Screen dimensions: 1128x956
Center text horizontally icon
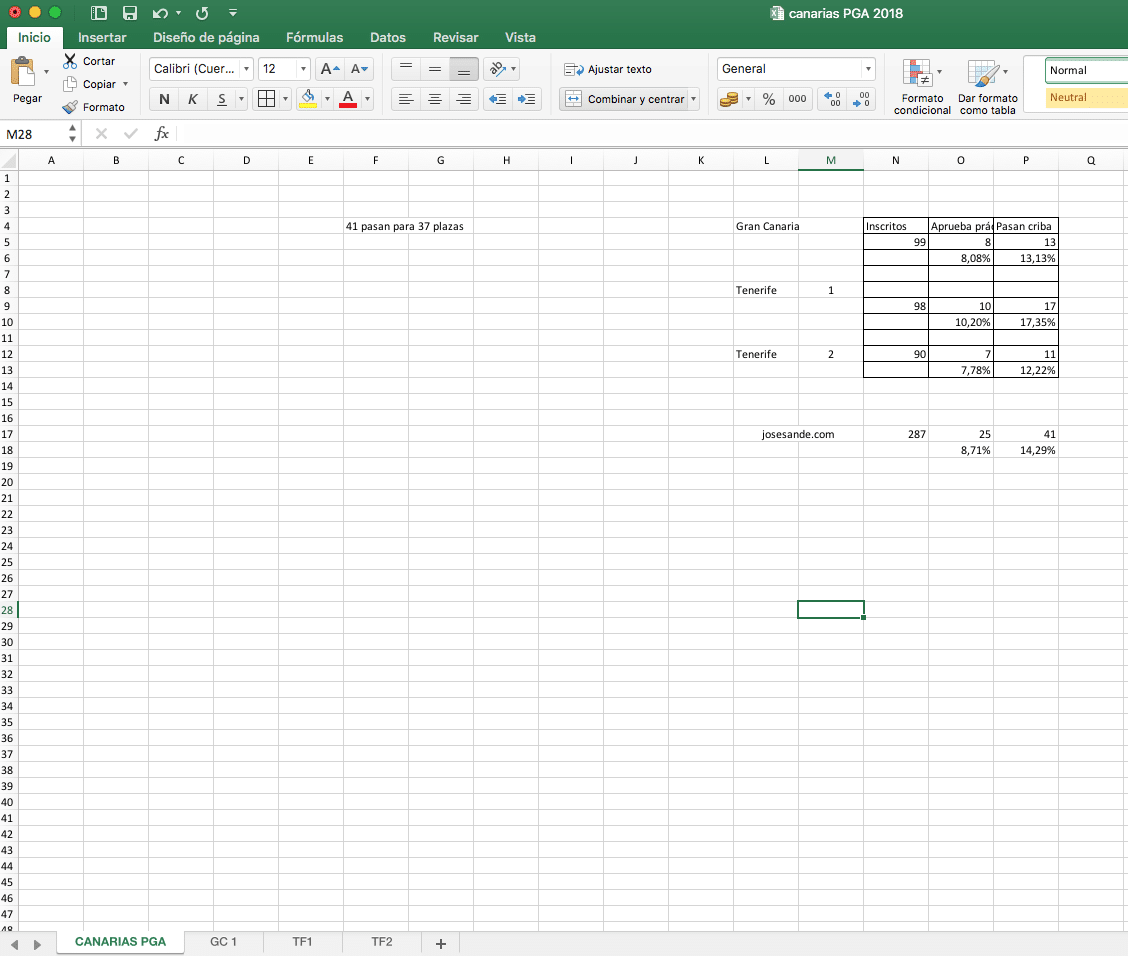coord(435,99)
